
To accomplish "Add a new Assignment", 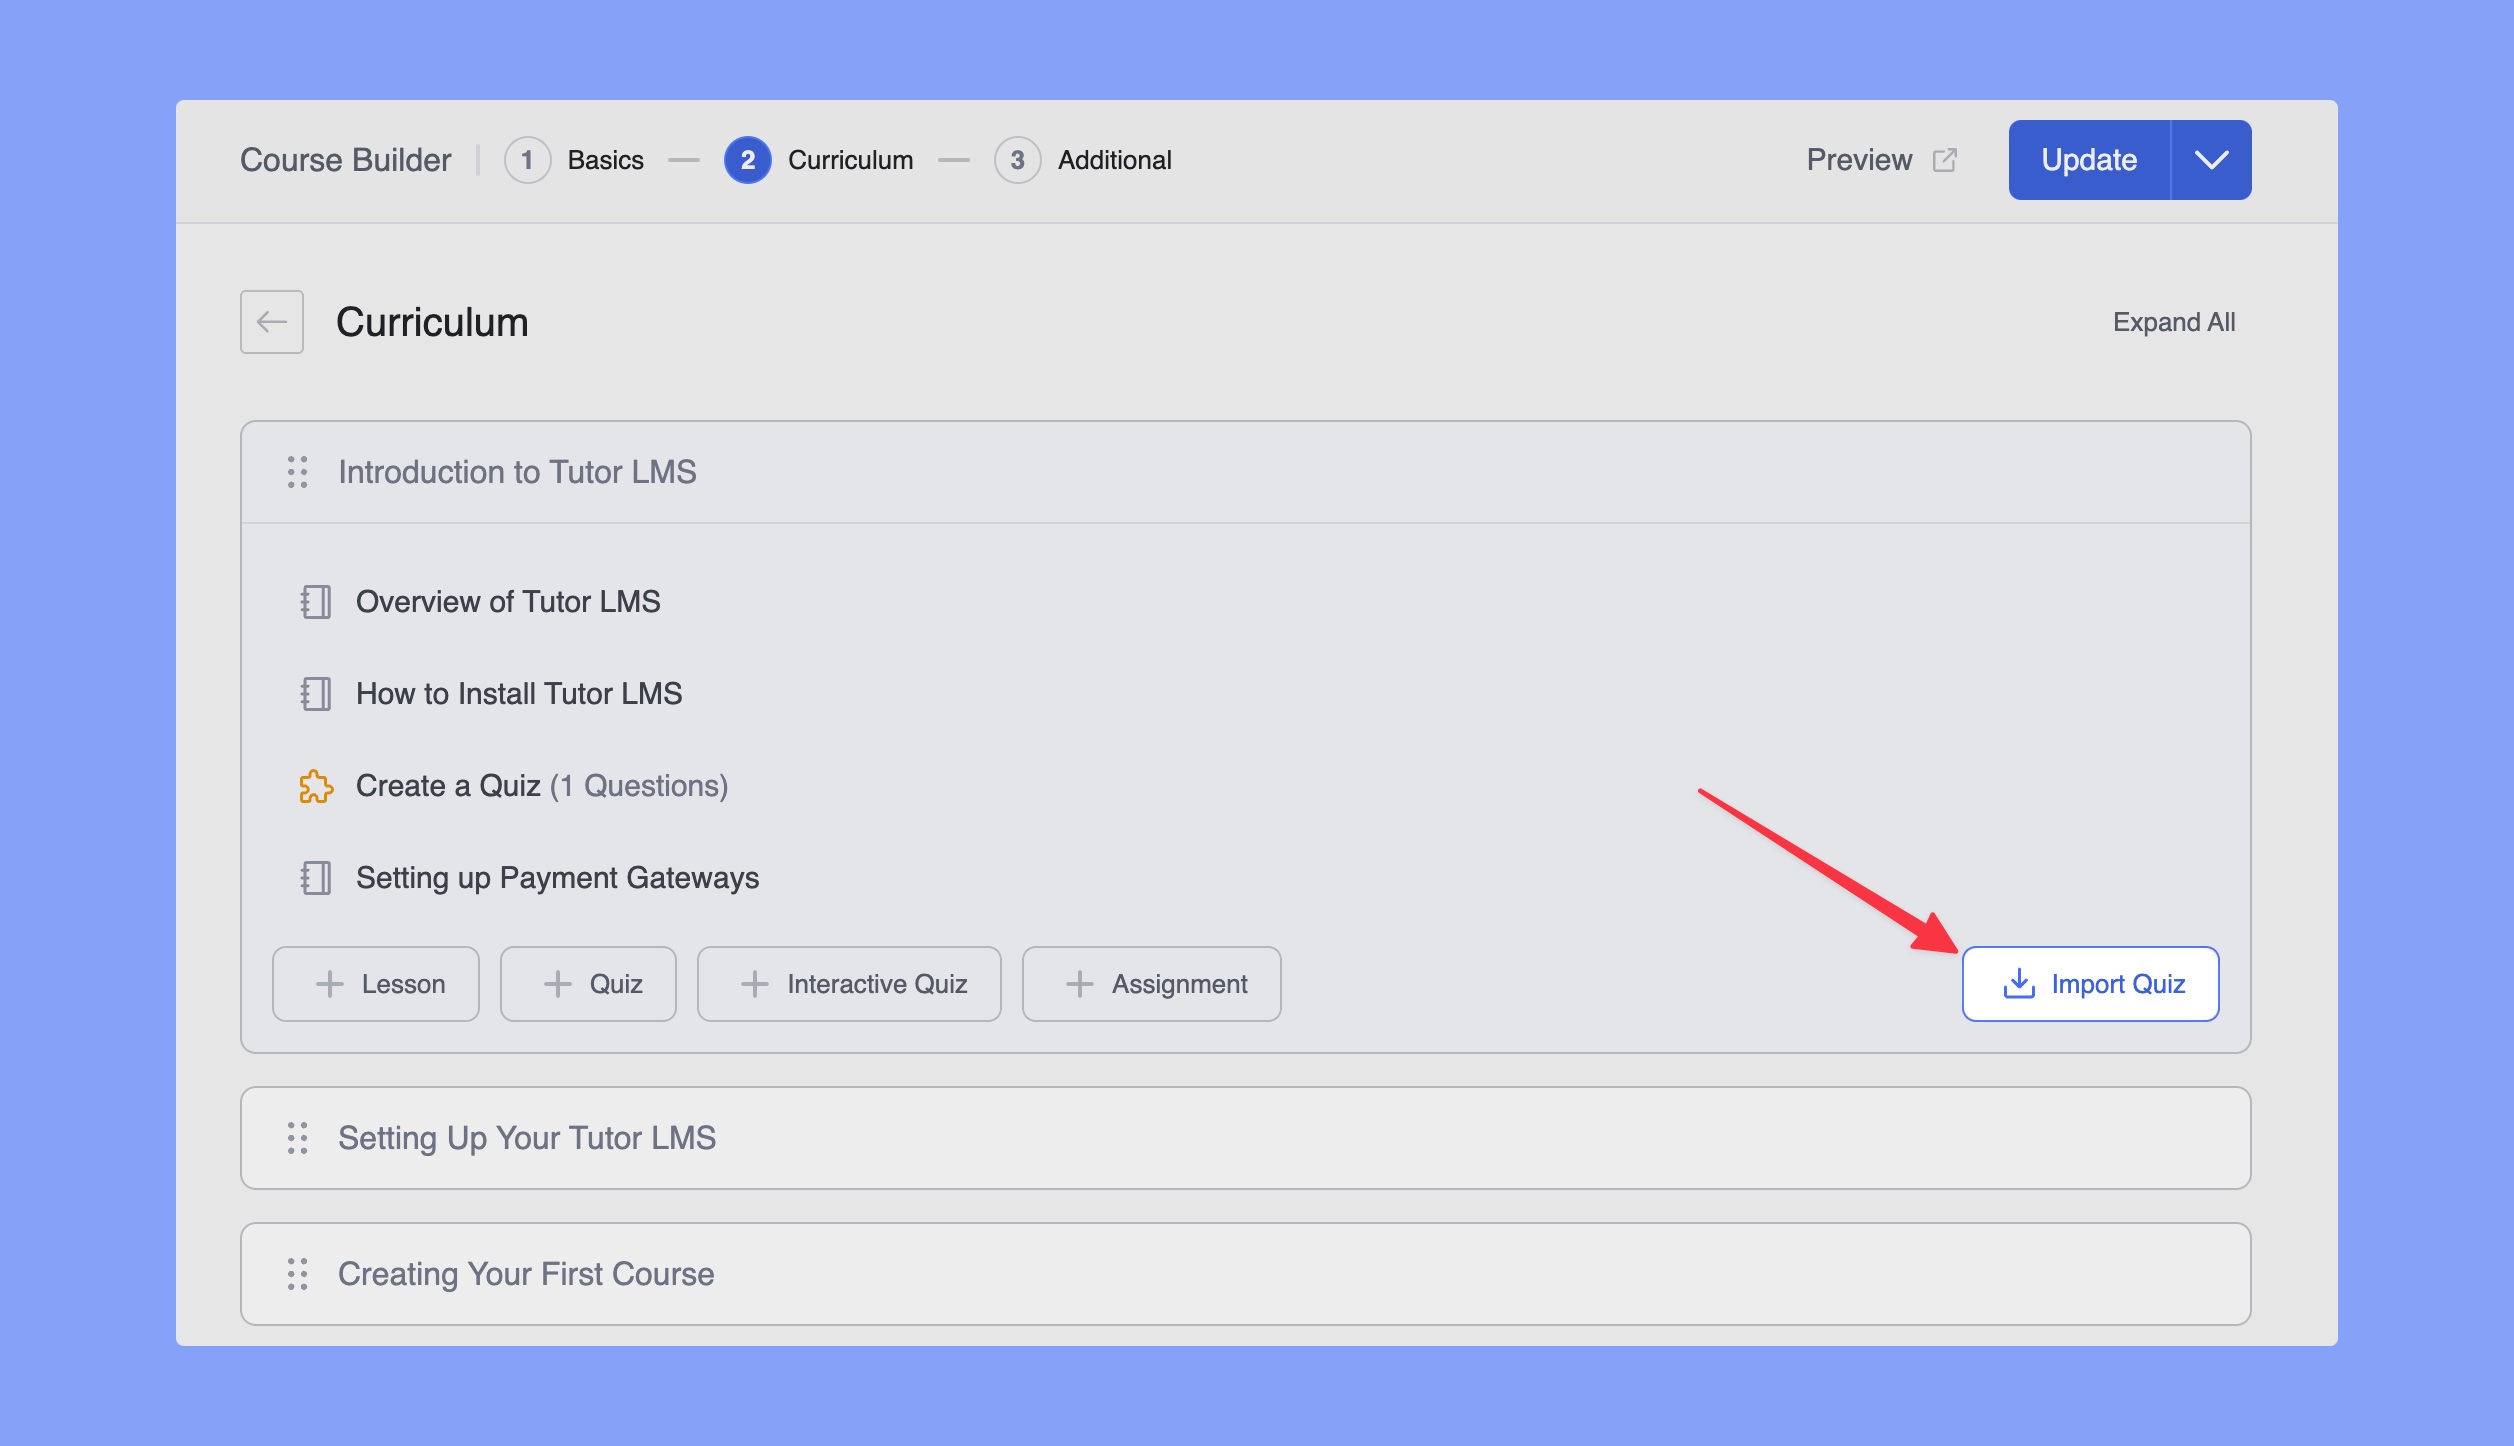I will pos(1151,984).
